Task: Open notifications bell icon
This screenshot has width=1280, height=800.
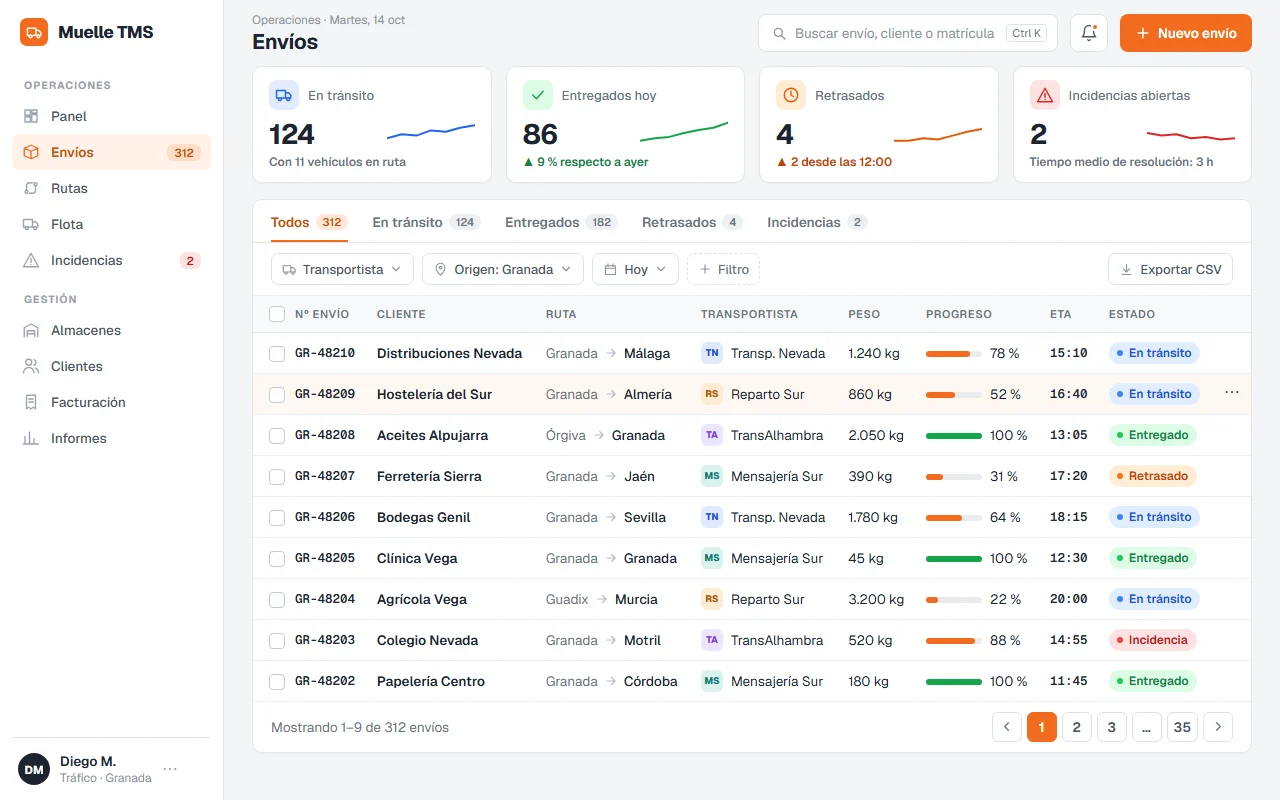Action: [x=1089, y=33]
